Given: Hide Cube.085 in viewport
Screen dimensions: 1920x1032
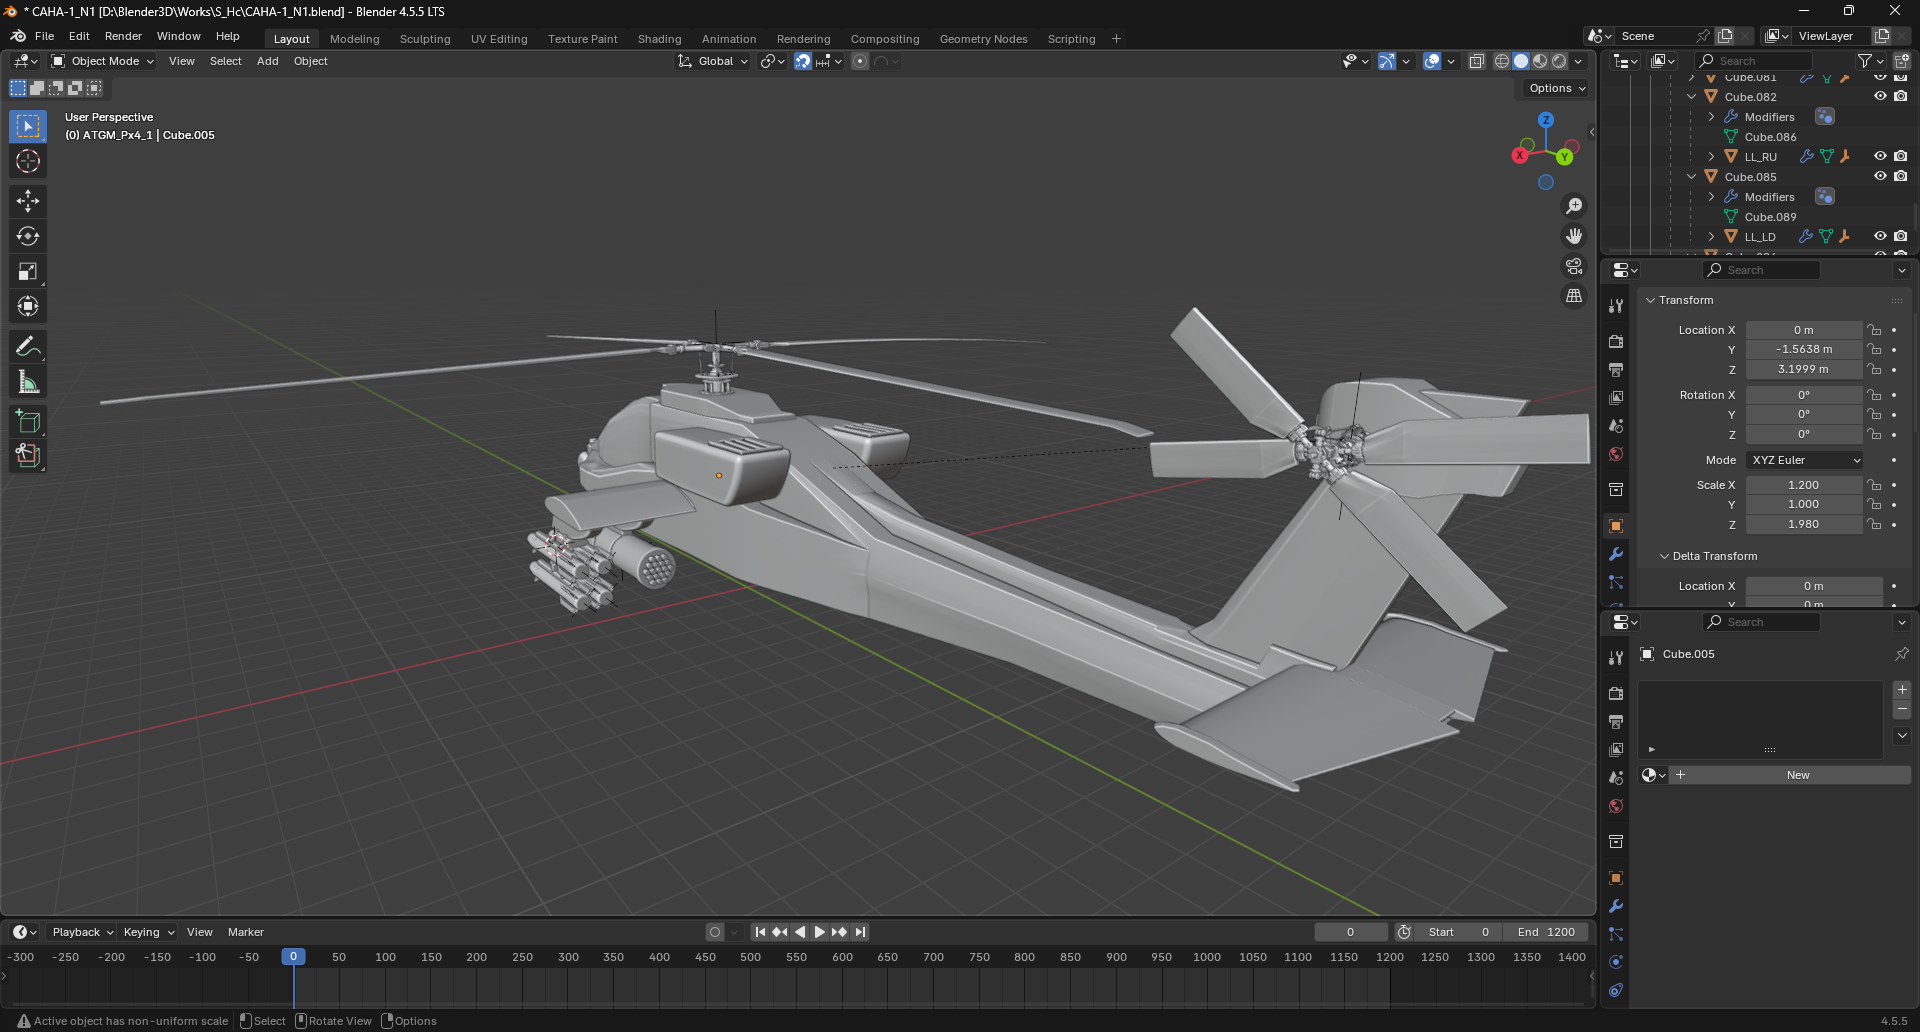Looking at the screenshot, I should (1880, 177).
